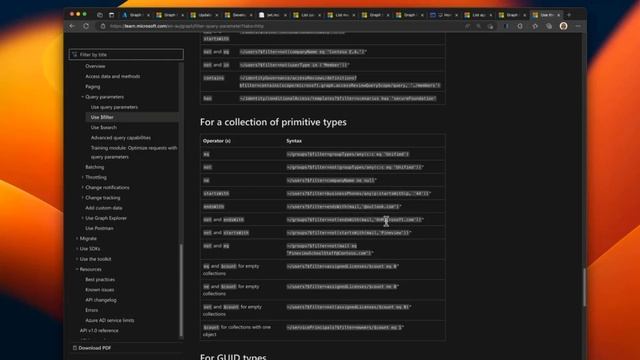Open the Known issues page
The image size is (640, 360).
point(100,290)
